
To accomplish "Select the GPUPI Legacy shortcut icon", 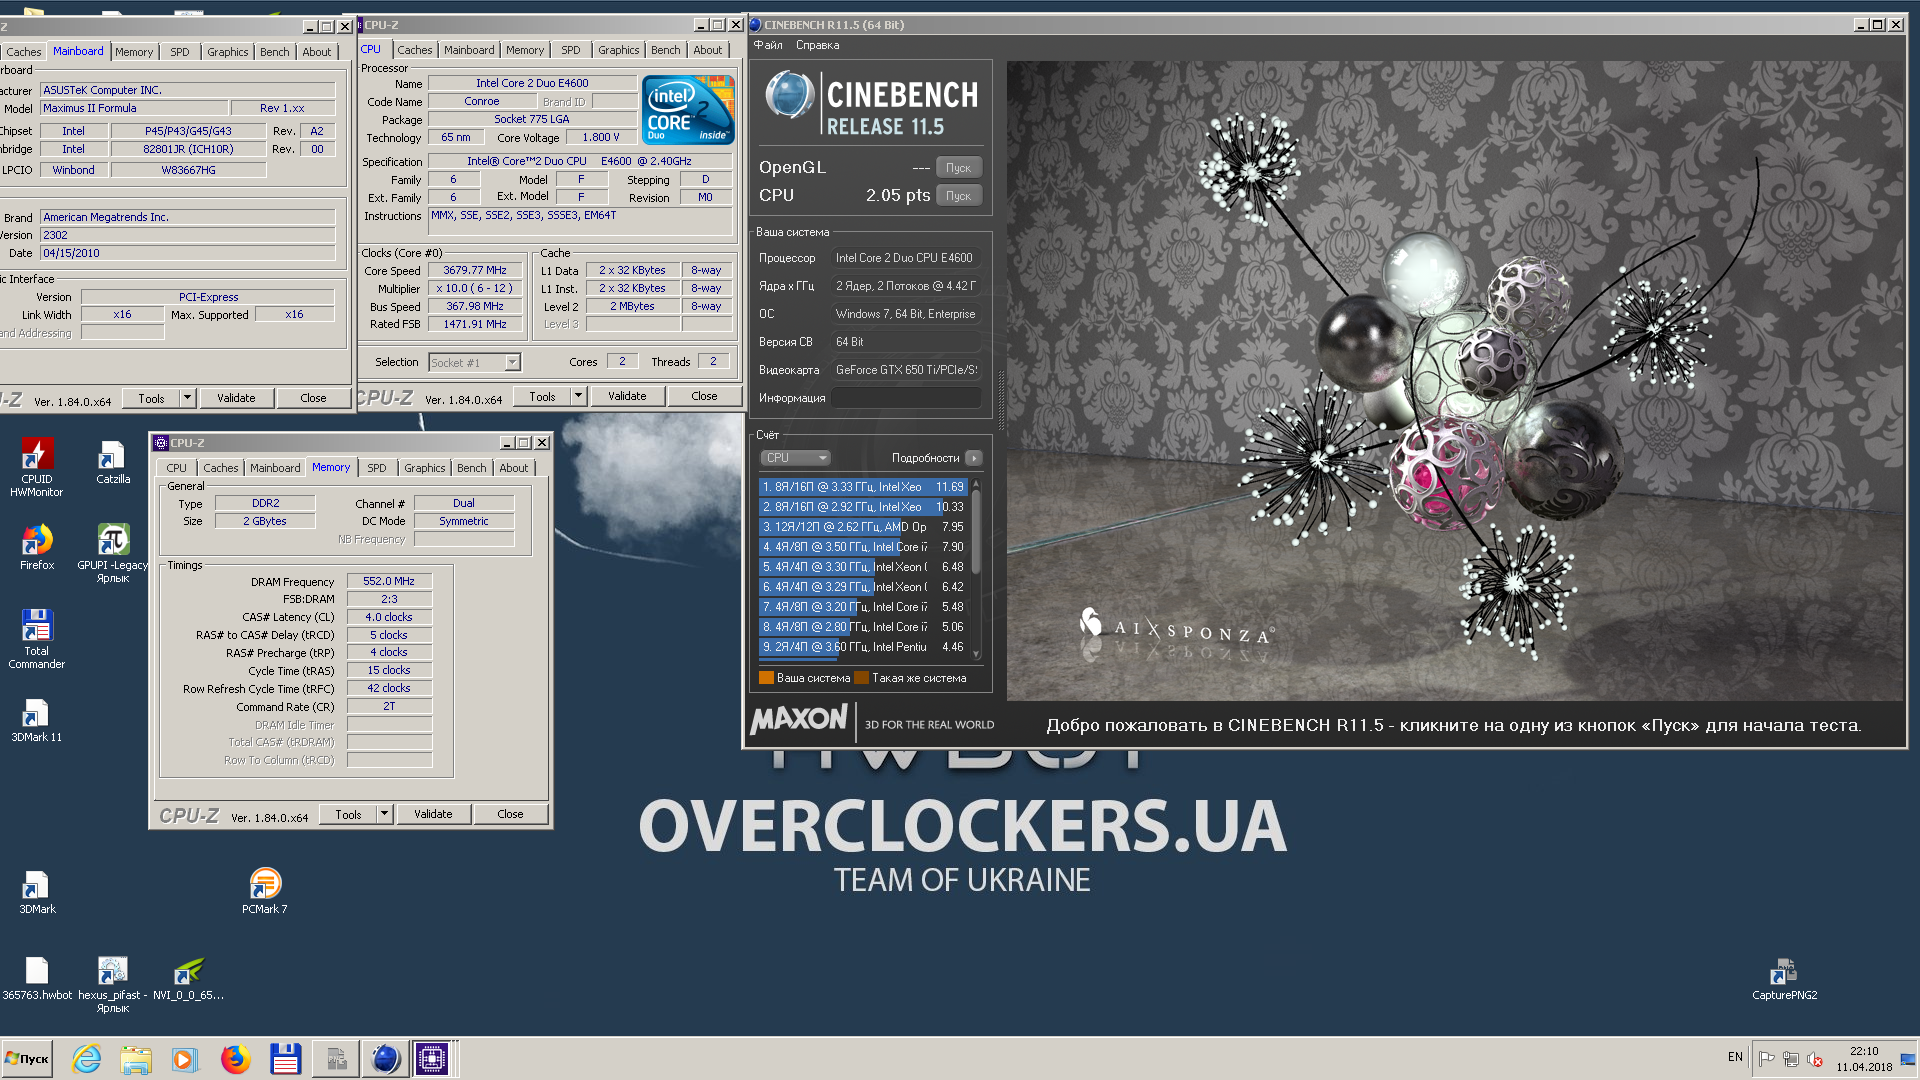I will pyautogui.click(x=112, y=553).
